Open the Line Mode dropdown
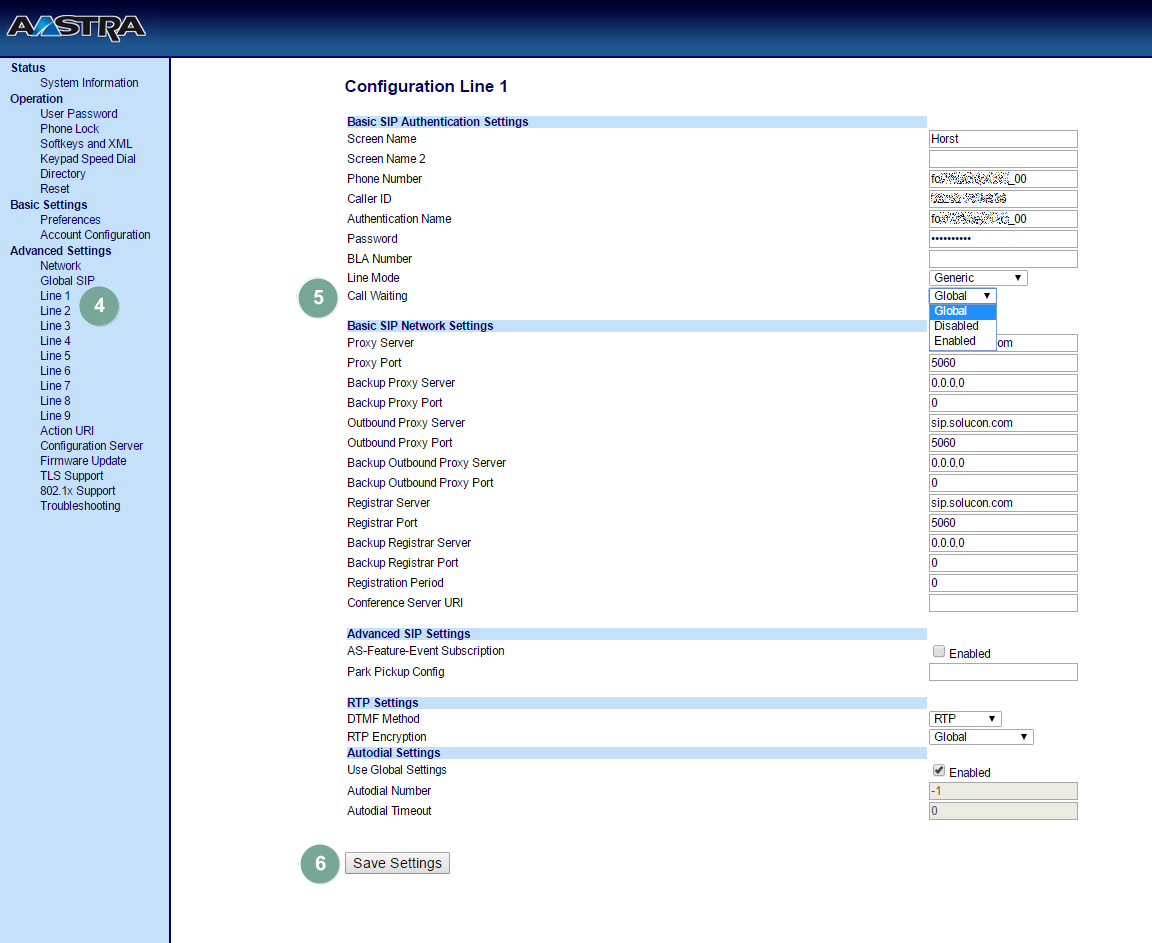 point(977,278)
